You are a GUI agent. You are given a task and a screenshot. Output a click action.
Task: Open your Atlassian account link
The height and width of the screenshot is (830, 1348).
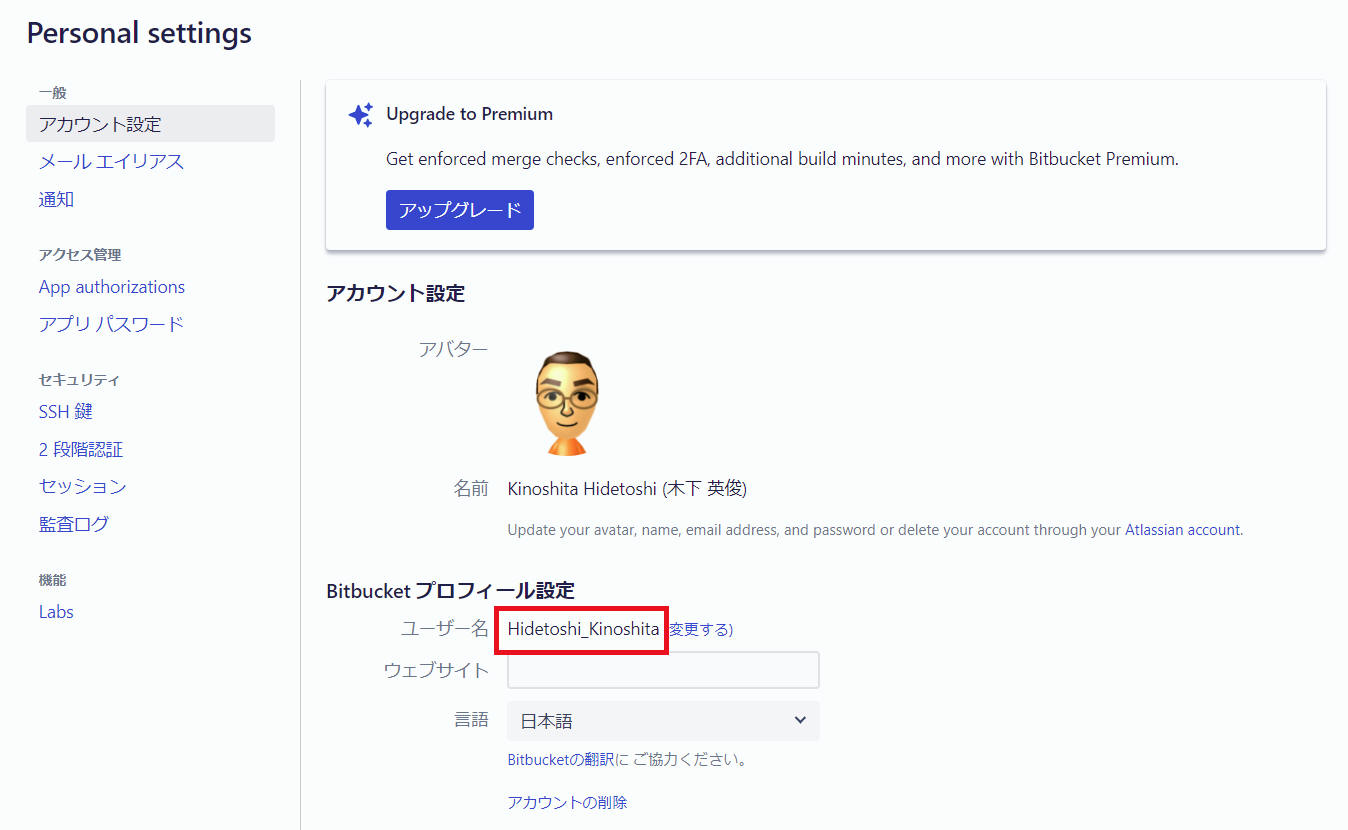pyautogui.click(x=1183, y=529)
